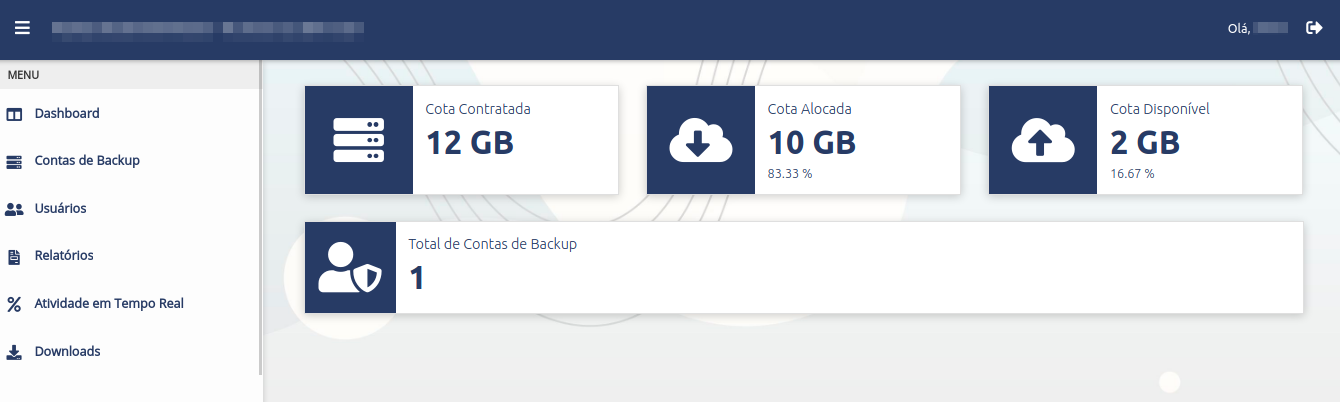The image size is (1340, 402).
Task: Select Relatórios in the sidebar
Action: coord(64,256)
